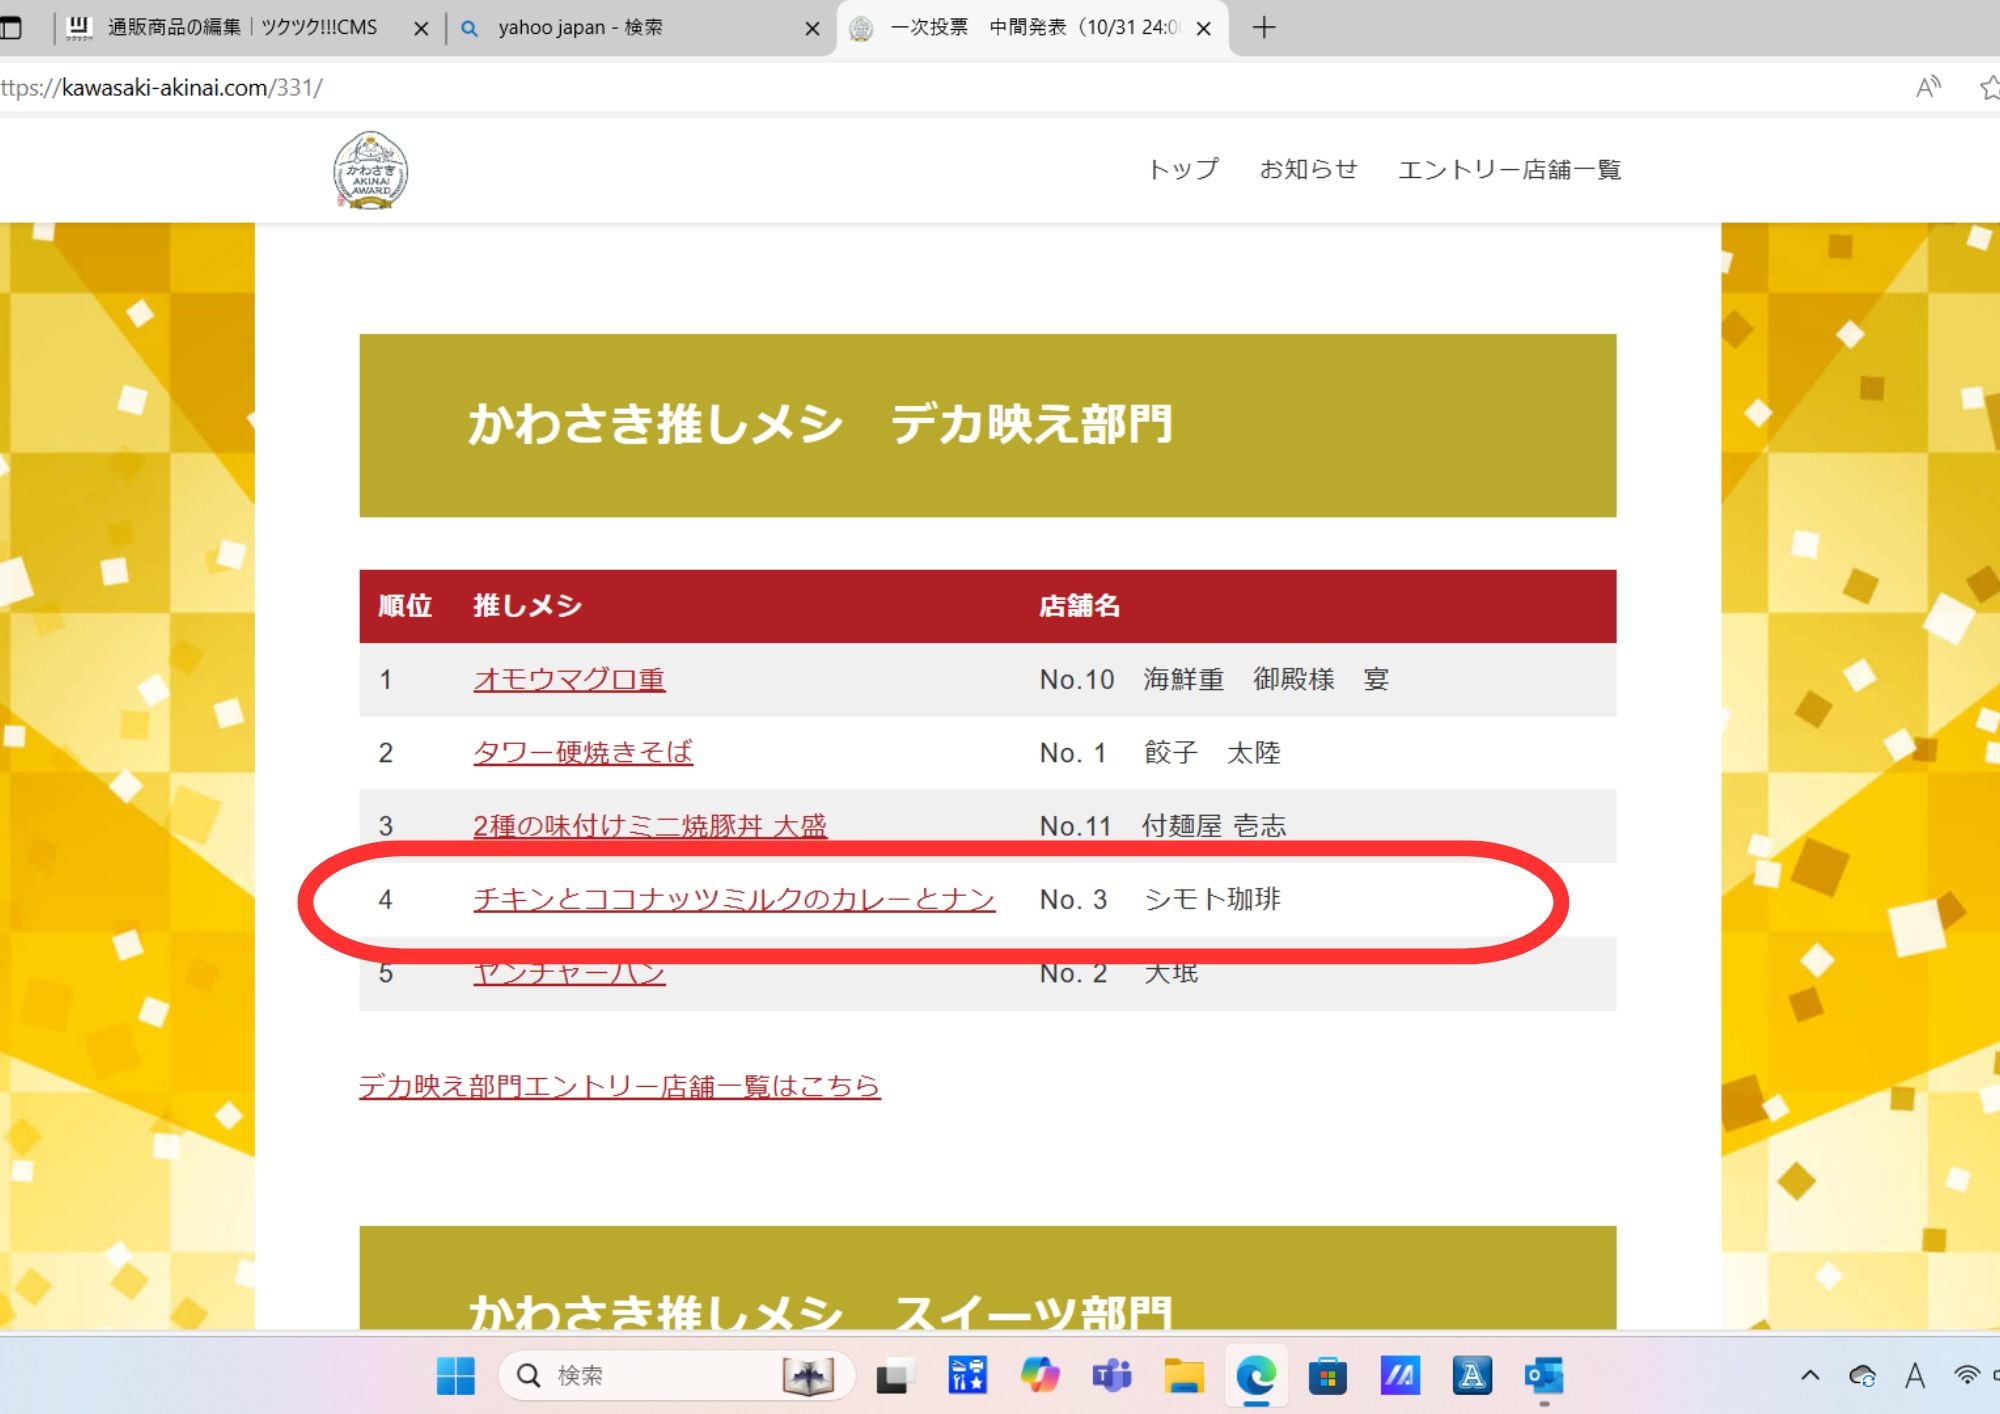
Task: Open Task View on taskbar
Action: click(893, 1376)
